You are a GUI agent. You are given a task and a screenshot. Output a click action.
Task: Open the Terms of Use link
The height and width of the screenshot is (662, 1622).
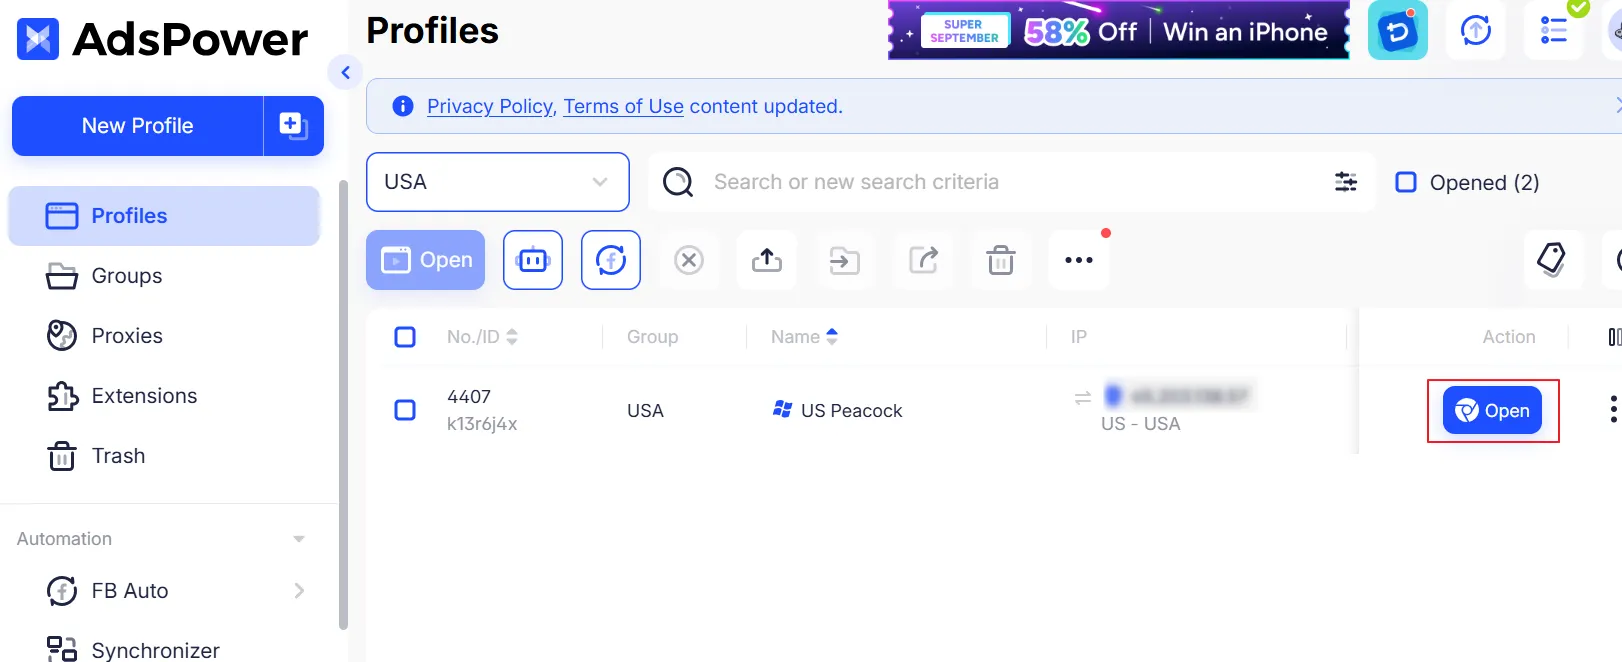(623, 106)
